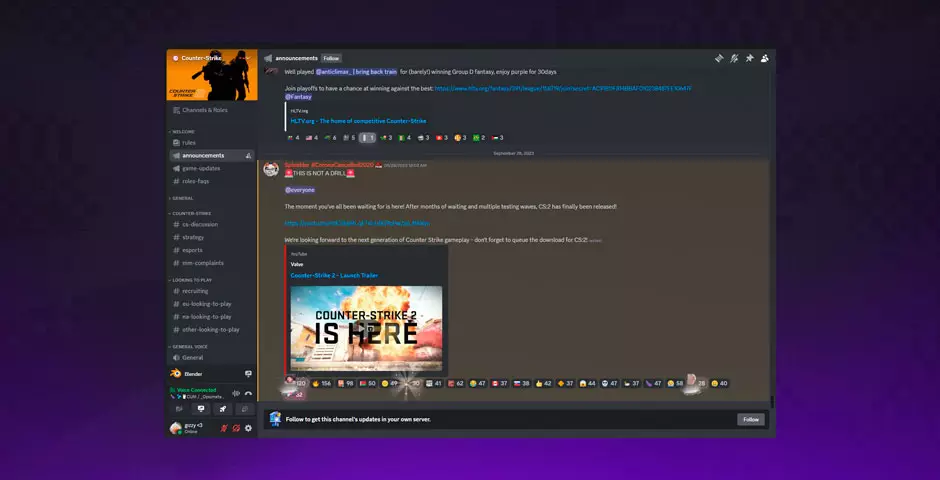Open Counter-Strike 2 - Launch Trailer link

coord(334,276)
